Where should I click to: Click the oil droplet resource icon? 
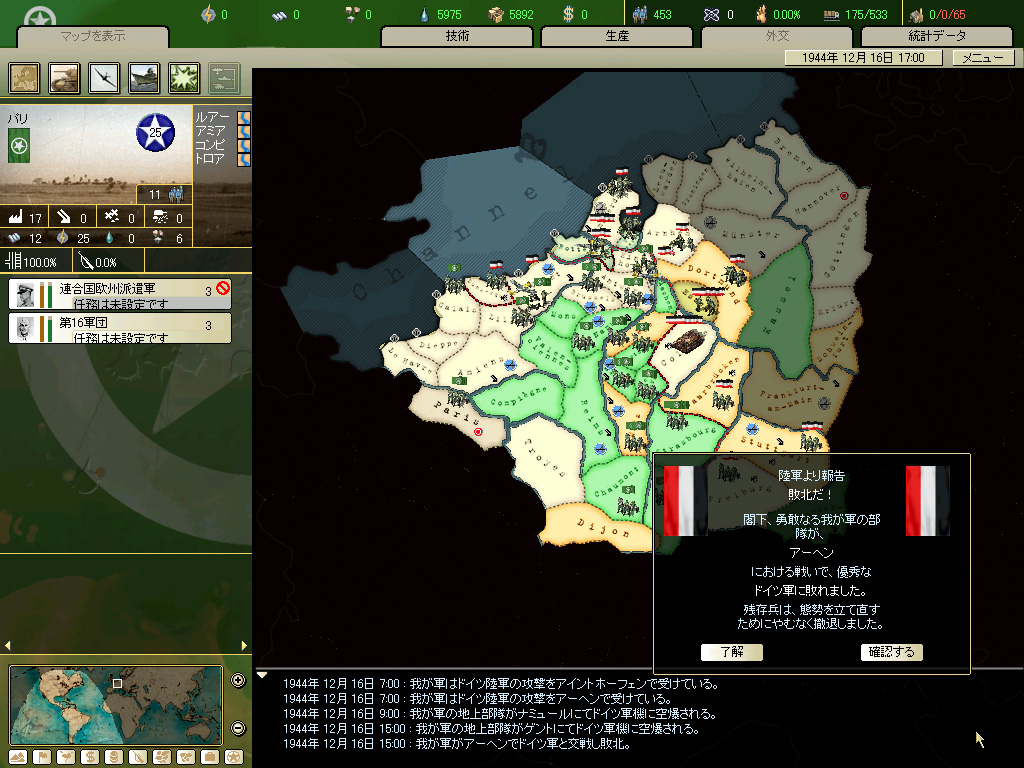pos(425,14)
